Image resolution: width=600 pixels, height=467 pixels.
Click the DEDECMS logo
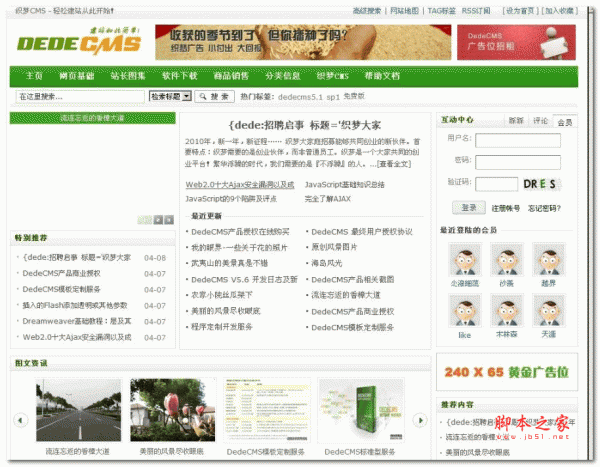point(79,41)
